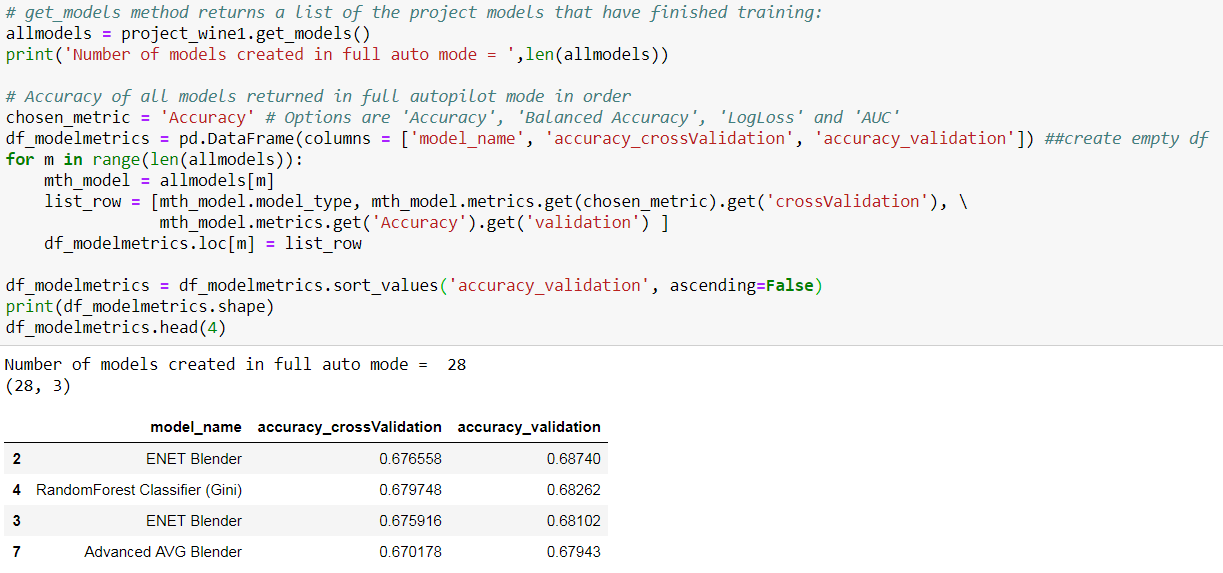Viewport: 1223px width, 573px height.
Task: Click the accuracy_validation column header
Action: 529,427
